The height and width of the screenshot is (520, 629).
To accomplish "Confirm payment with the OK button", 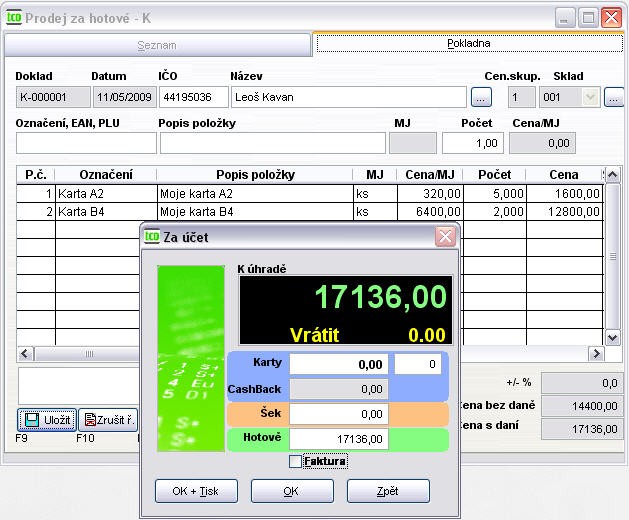I will coord(291,491).
